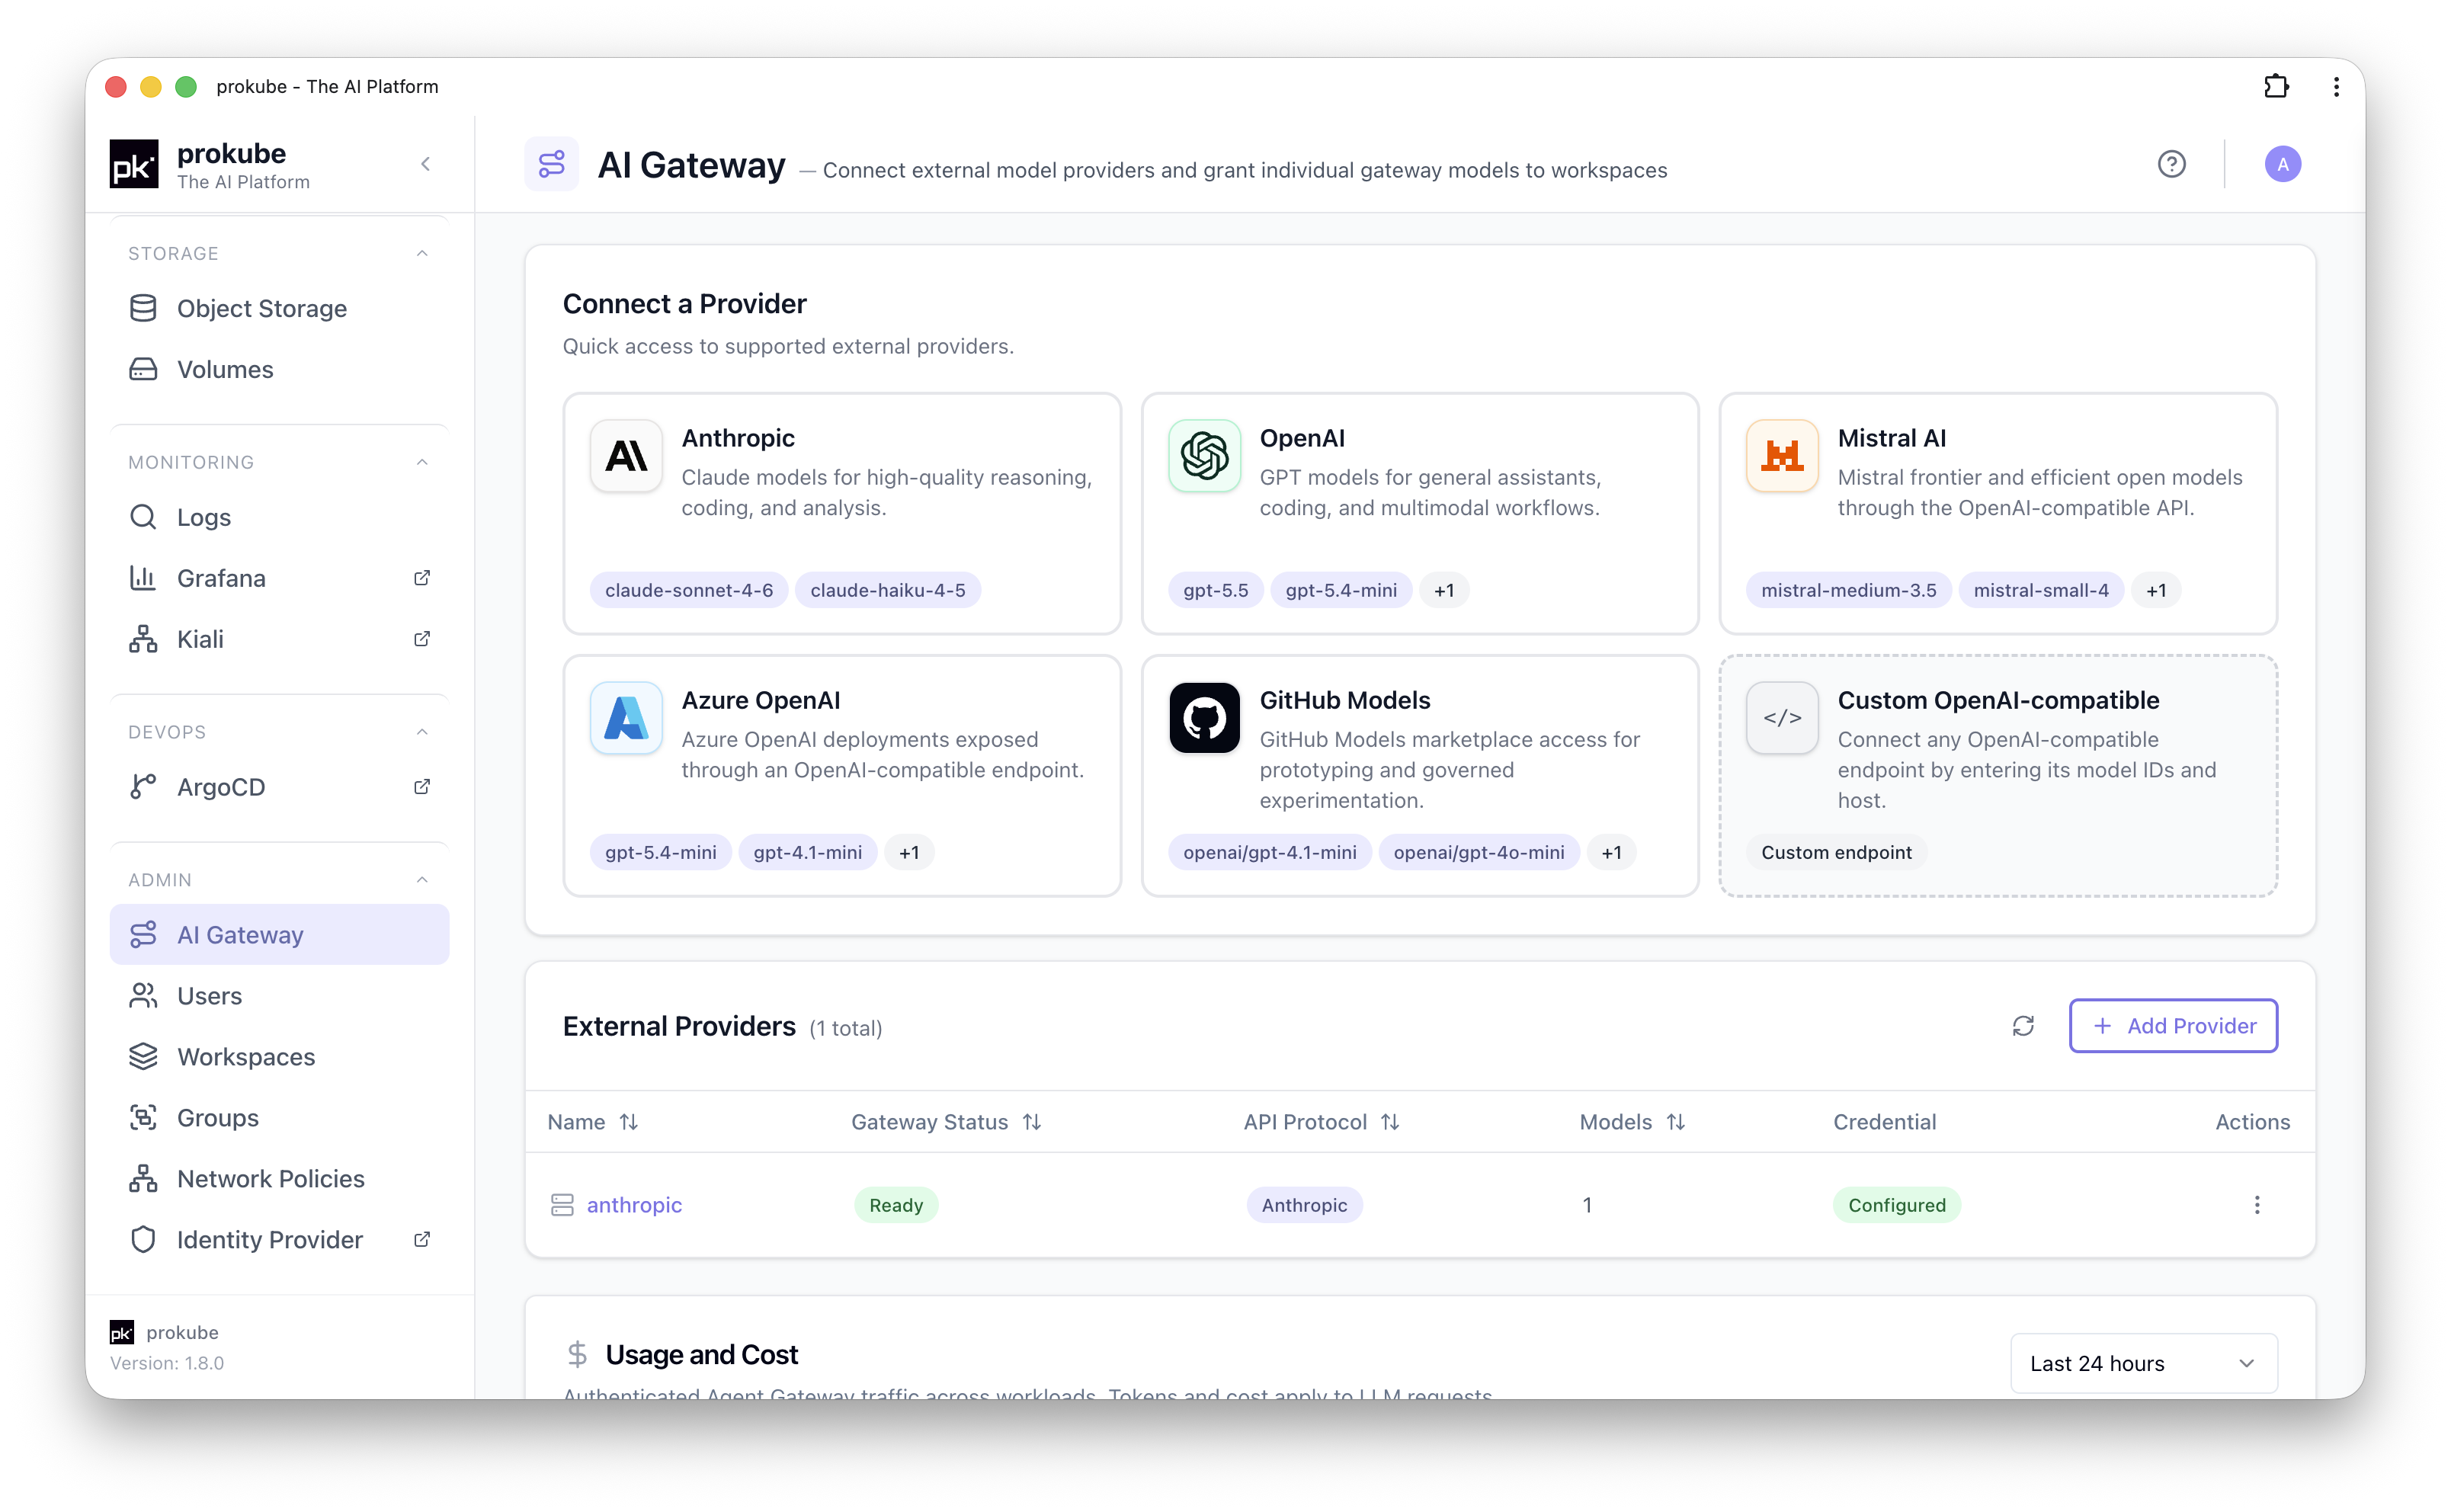Open the anthropic provider link
2451x1512 pixels.
[635, 1206]
